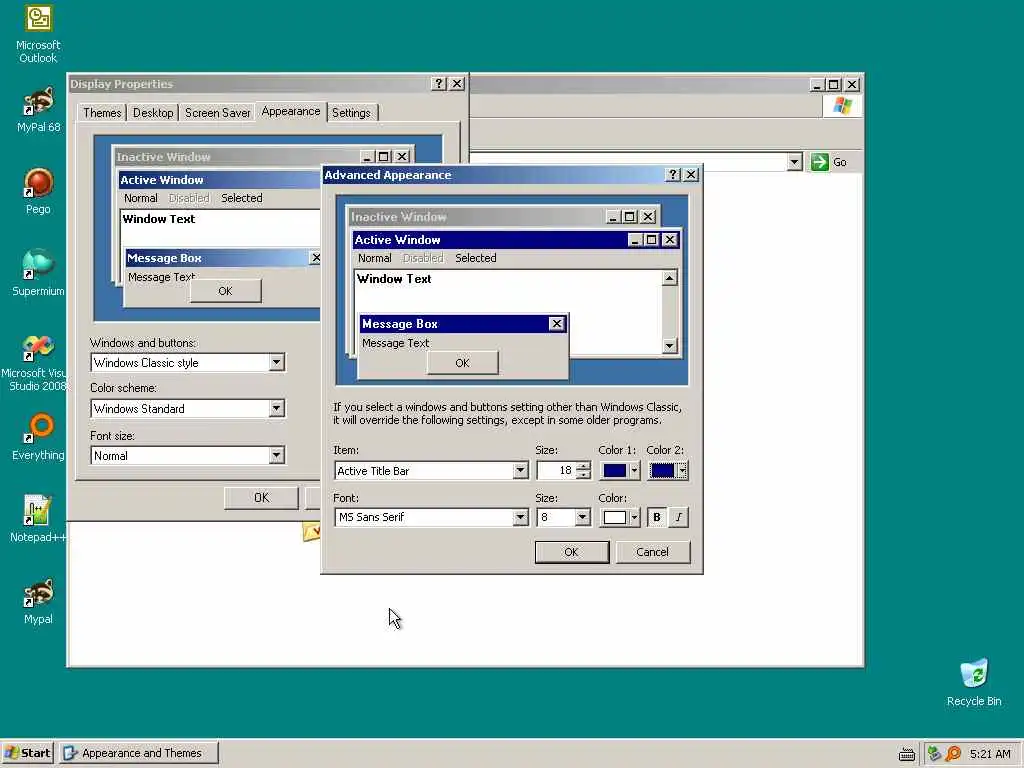Click preview scrollbar up arrow

[669, 278]
